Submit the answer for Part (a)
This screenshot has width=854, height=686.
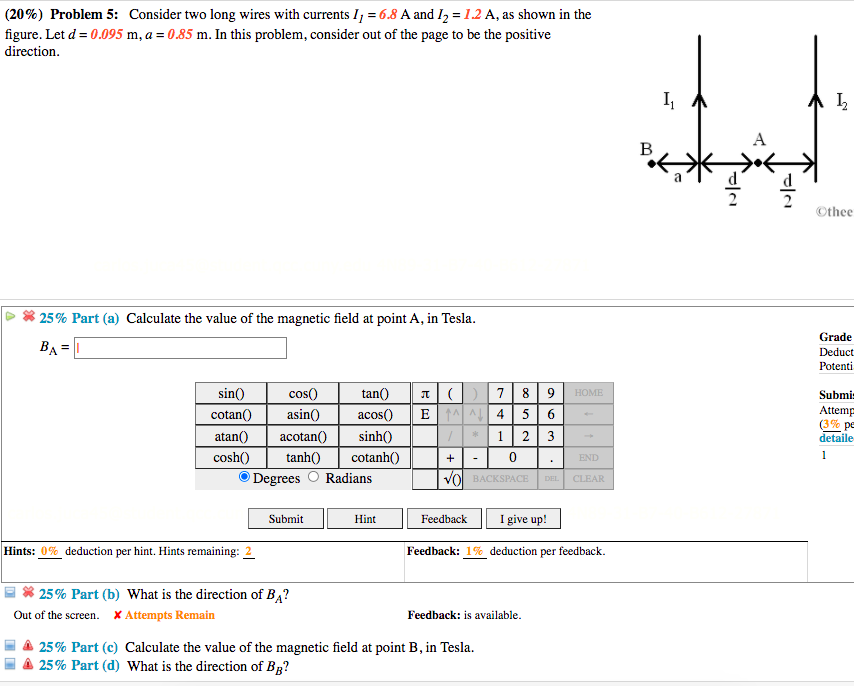[x=285, y=518]
